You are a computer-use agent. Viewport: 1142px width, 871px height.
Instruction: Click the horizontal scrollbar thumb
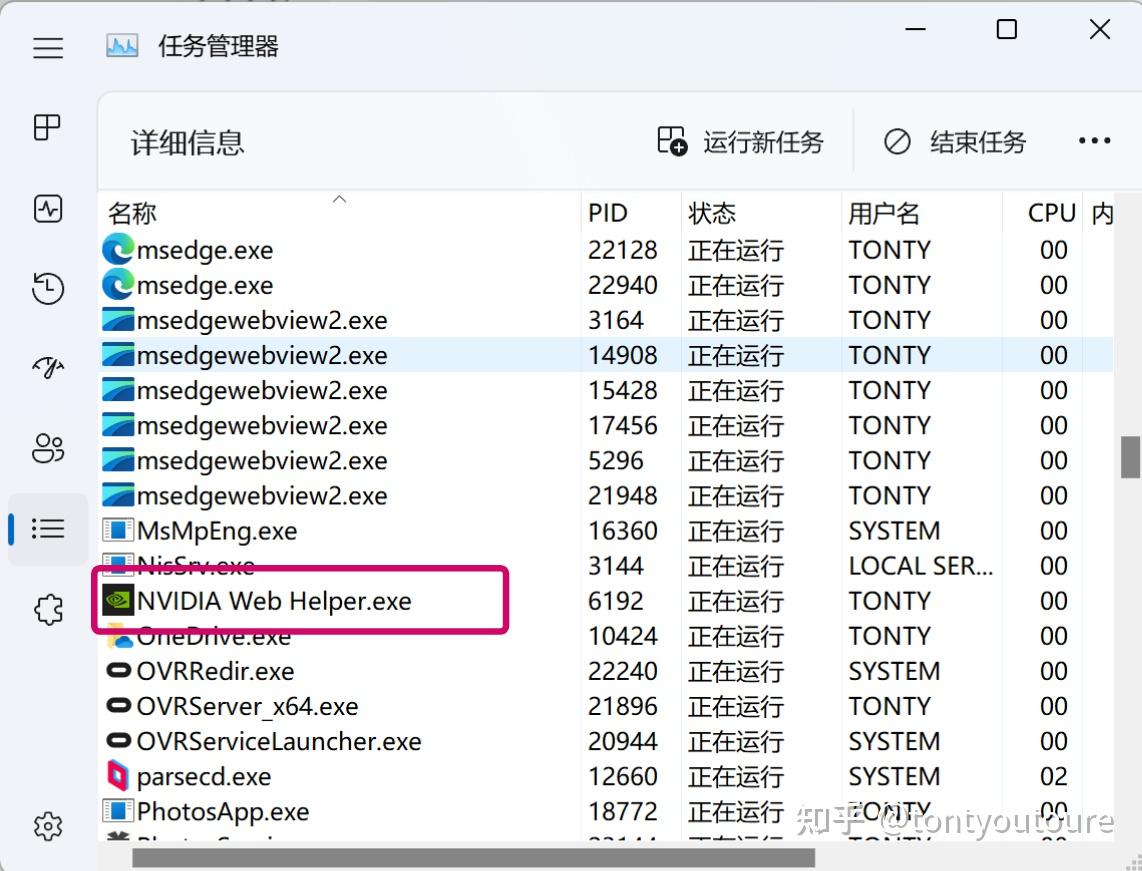[473, 858]
